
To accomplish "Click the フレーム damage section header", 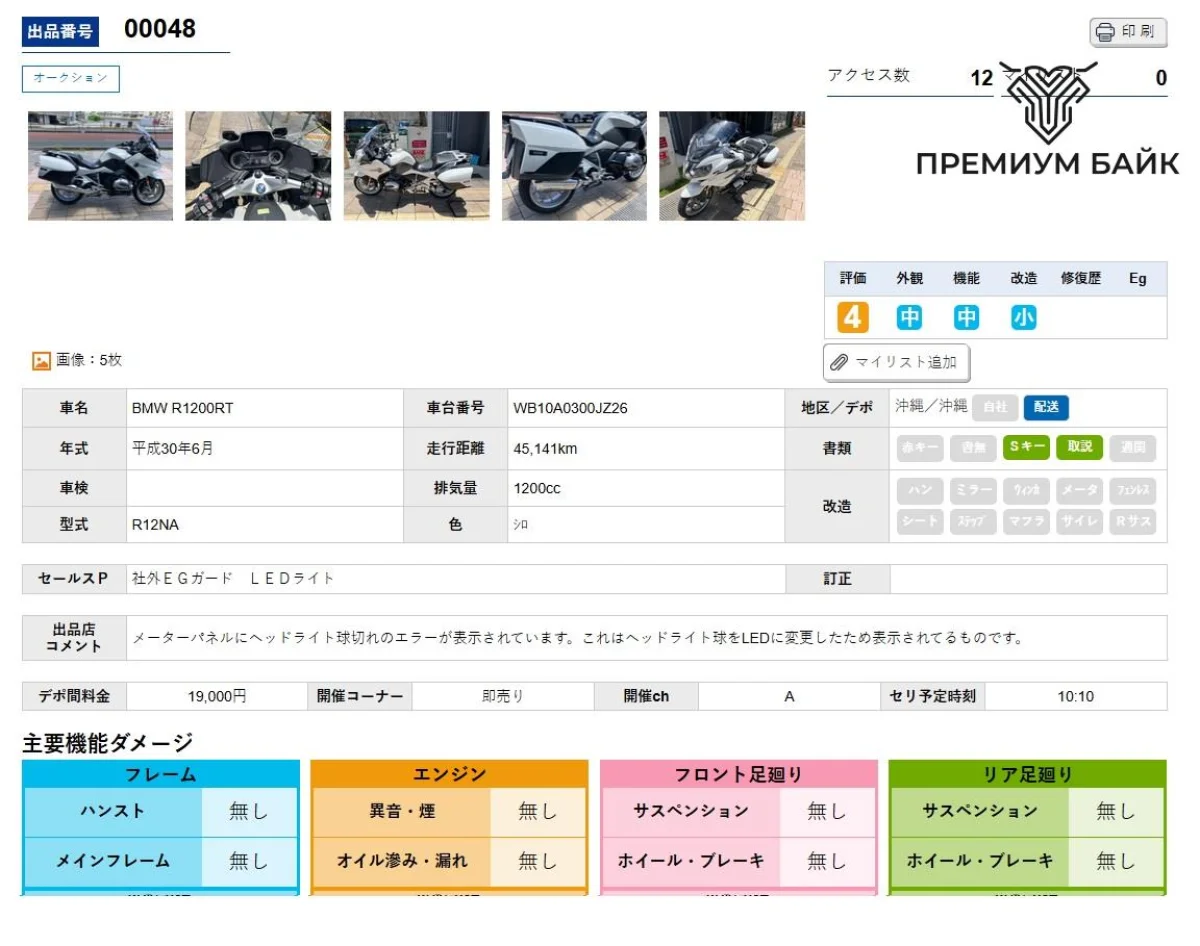I will click(x=160, y=774).
